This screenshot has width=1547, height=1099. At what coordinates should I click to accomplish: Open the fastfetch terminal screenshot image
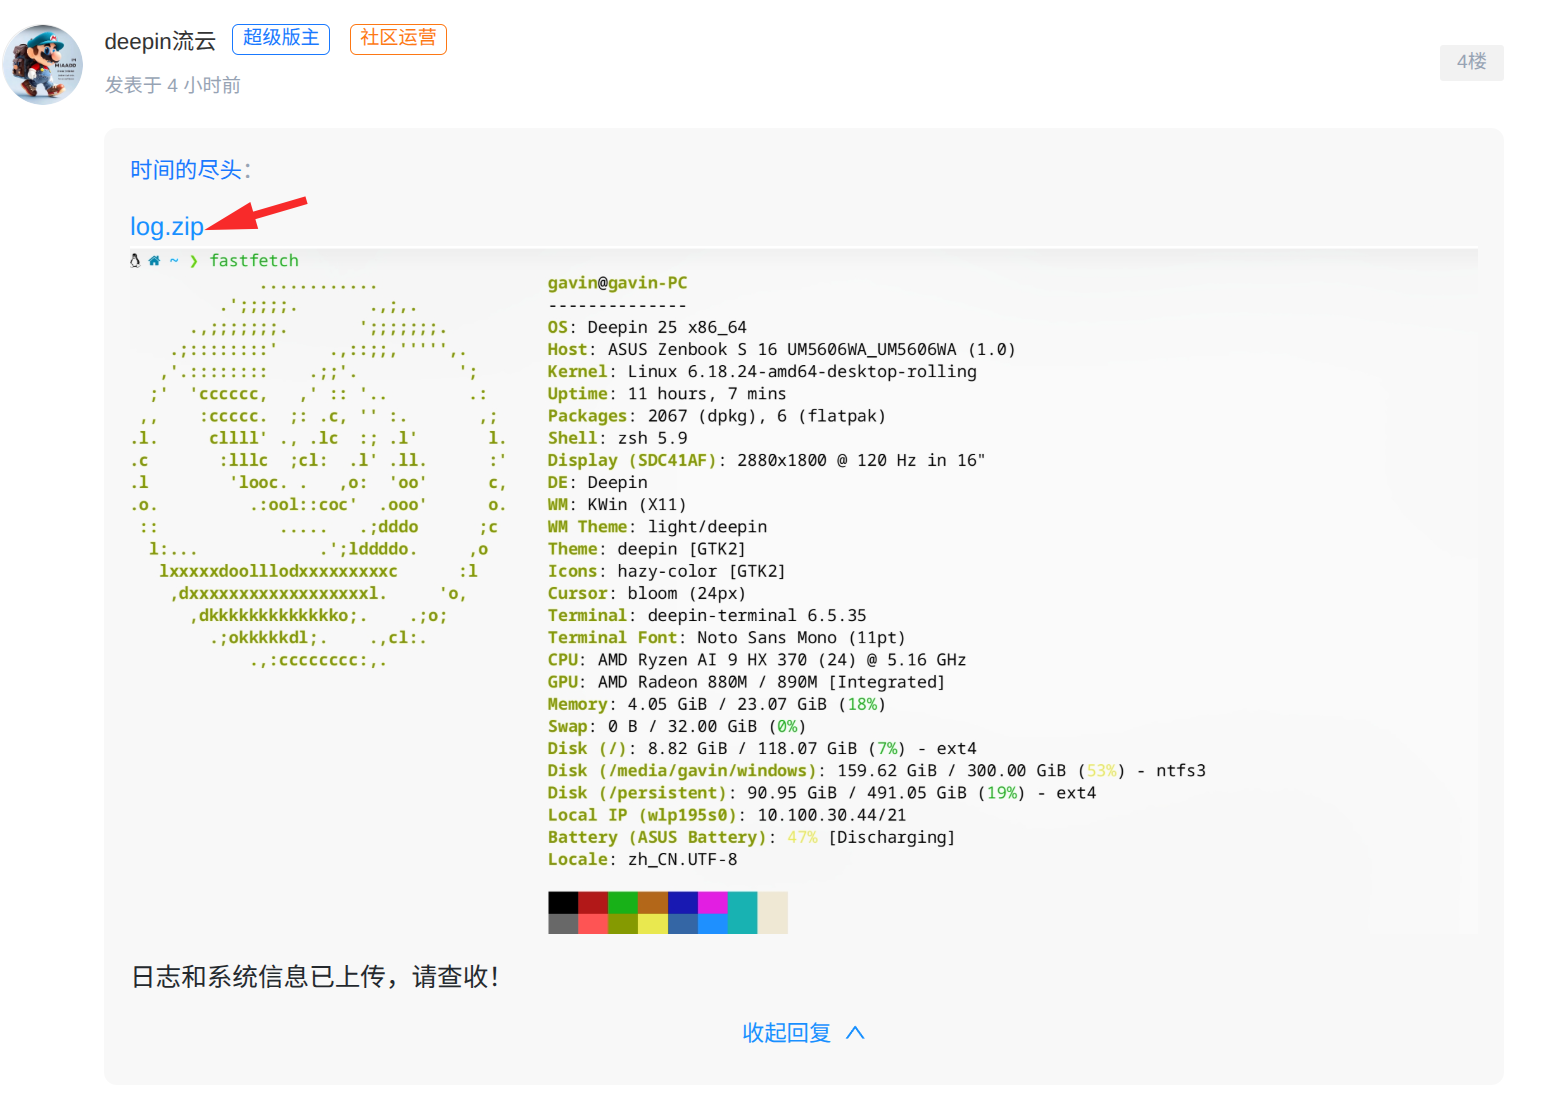tap(803, 592)
